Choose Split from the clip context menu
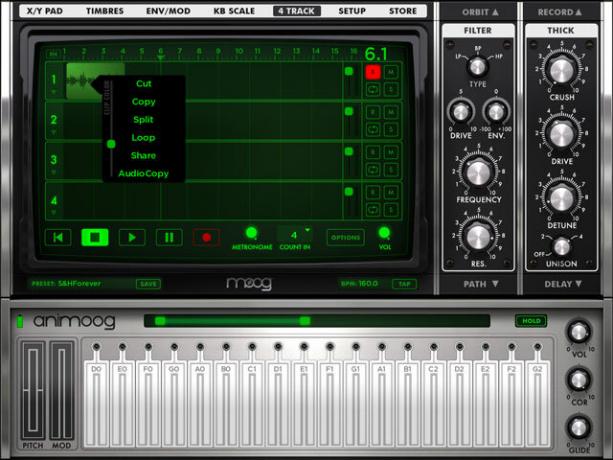Screen dimensions: 613x460 click(x=143, y=120)
